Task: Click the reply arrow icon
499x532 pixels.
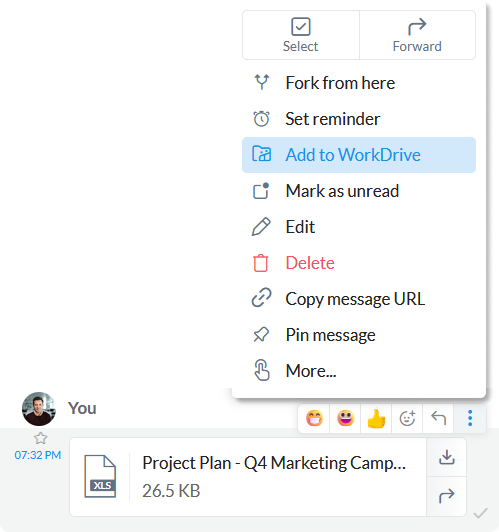Action: [438, 418]
